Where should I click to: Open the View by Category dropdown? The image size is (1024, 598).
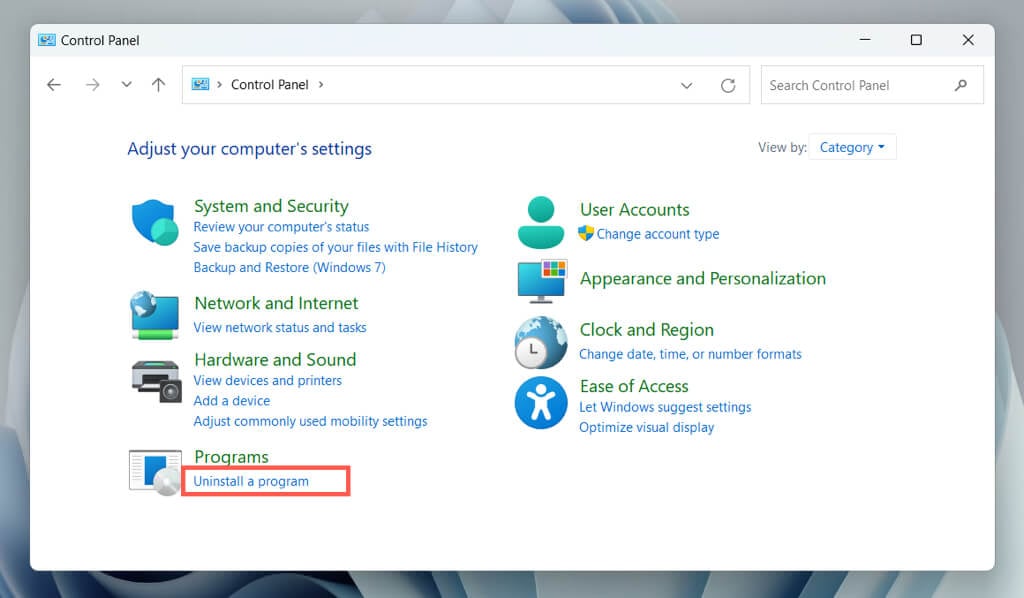click(x=852, y=148)
